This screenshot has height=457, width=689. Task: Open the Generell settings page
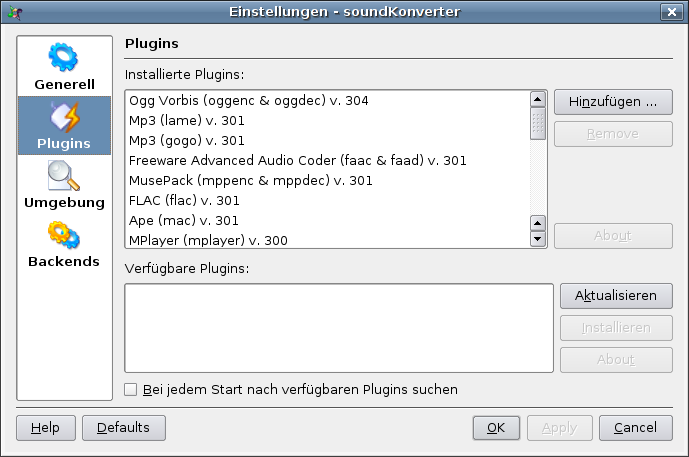click(64, 67)
